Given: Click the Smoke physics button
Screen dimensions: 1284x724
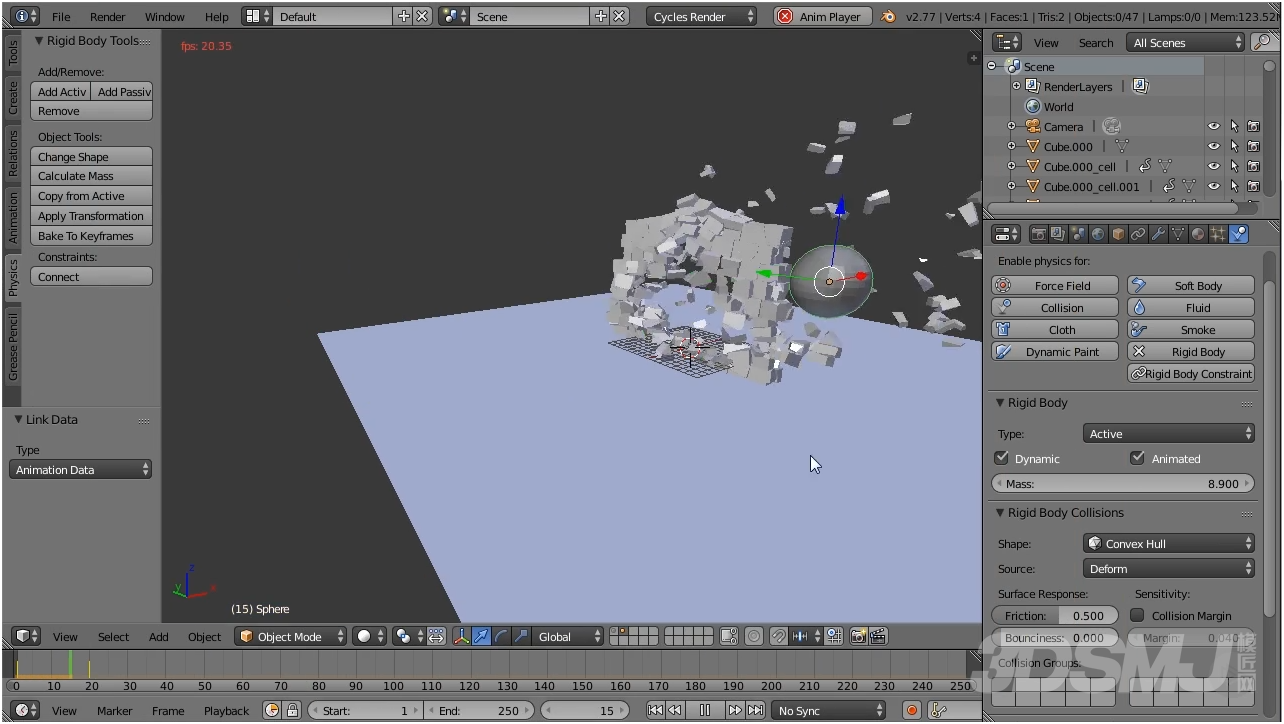Looking at the screenshot, I should [1191, 329].
